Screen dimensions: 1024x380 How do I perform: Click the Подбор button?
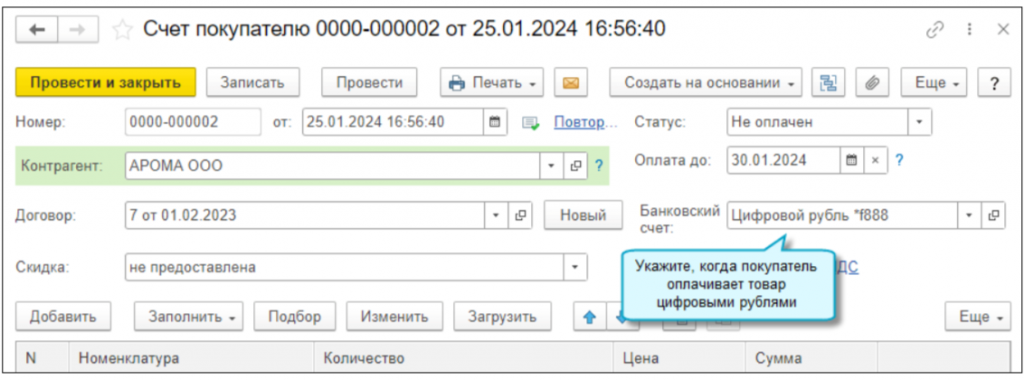[x=295, y=317]
